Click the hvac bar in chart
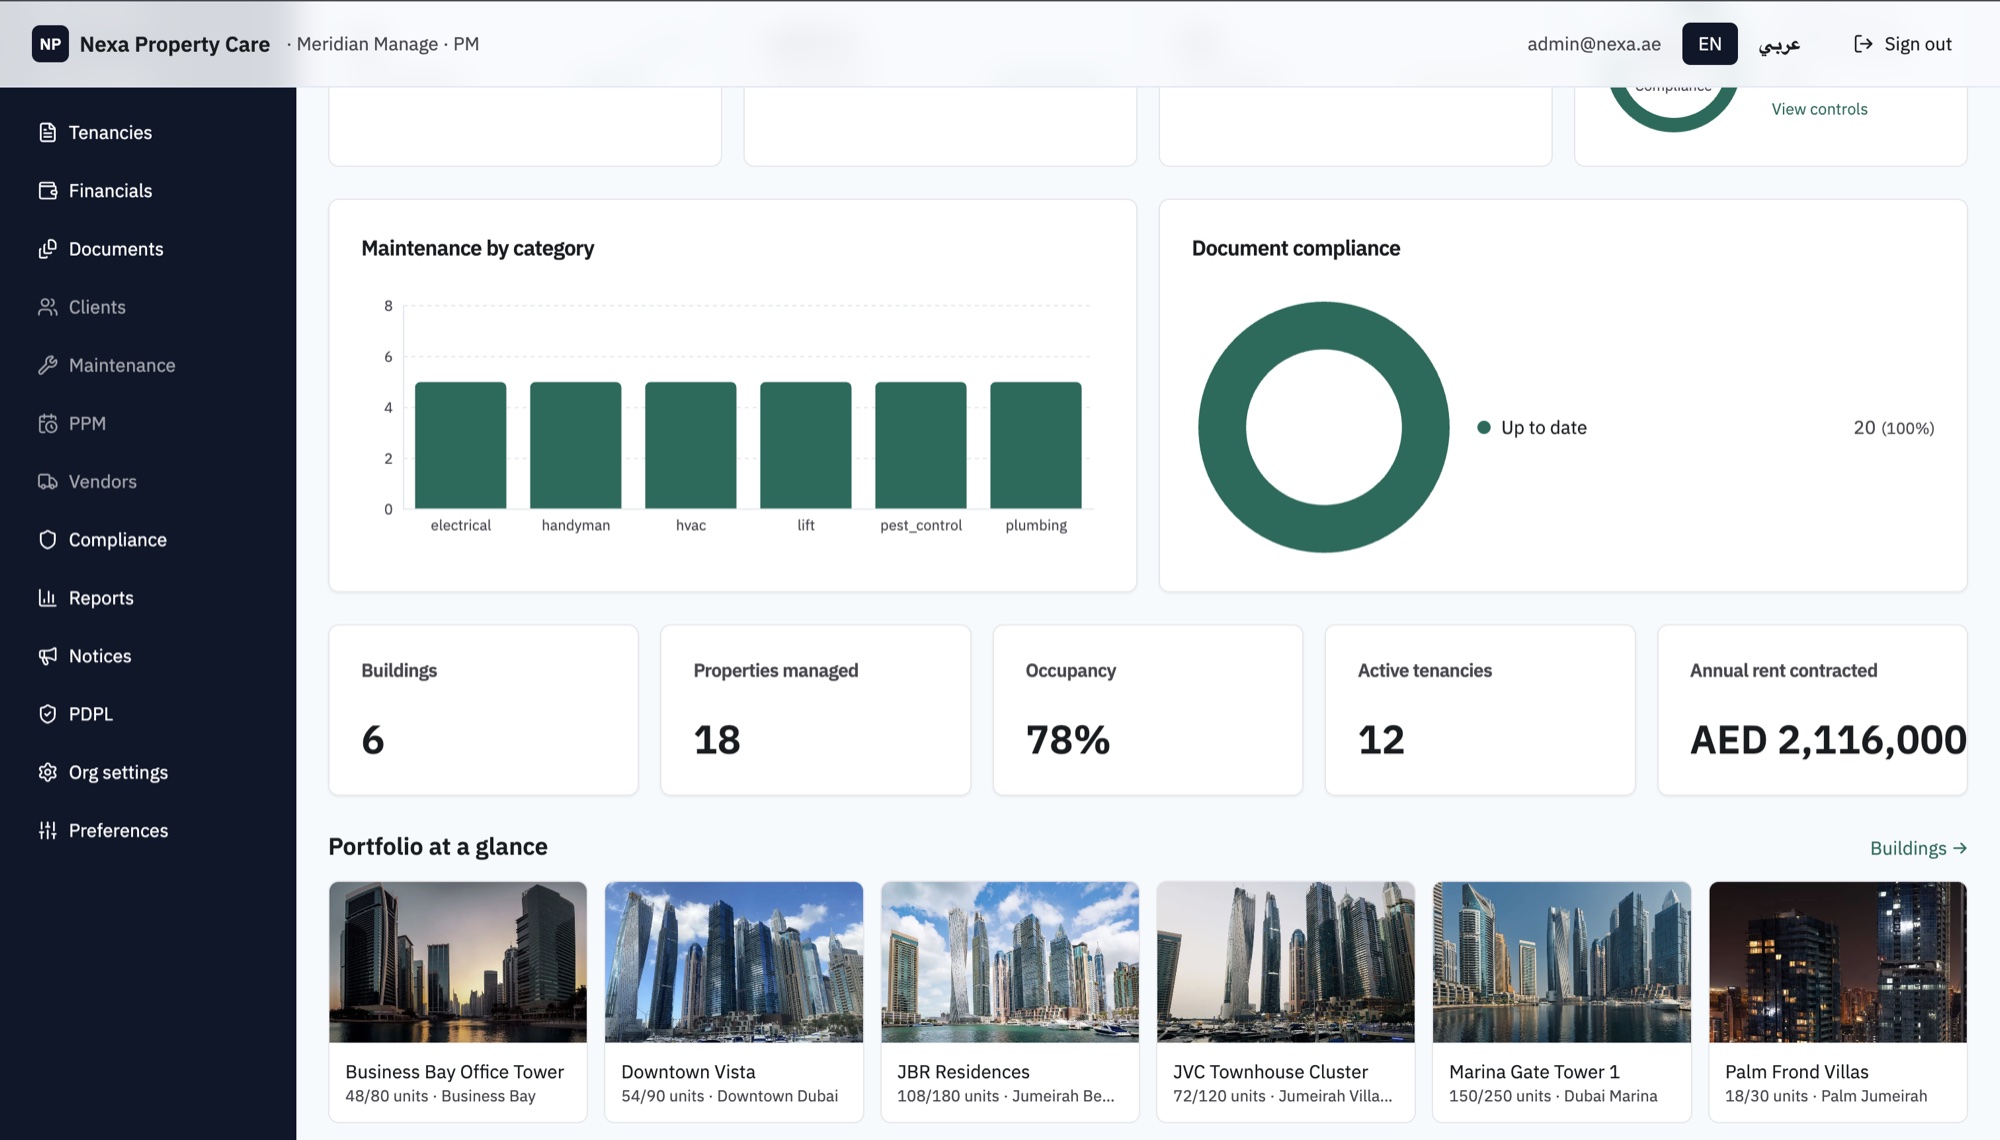Image resolution: width=2000 pixels, height=1140 pixels. tap(690, 445)
